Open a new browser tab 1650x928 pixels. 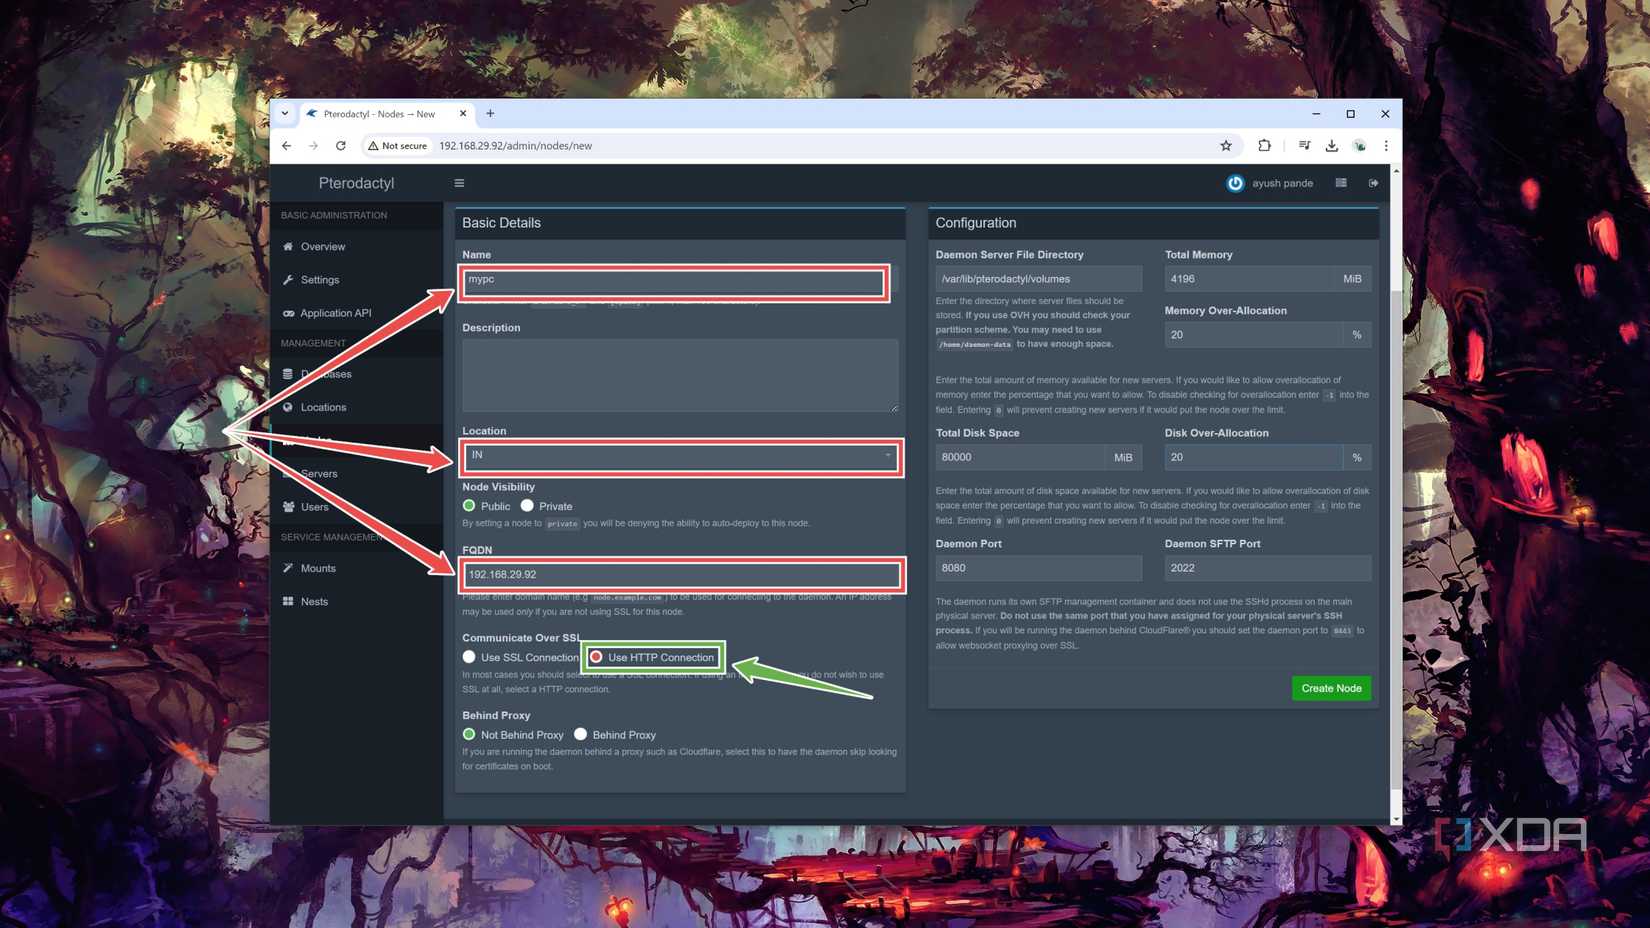(x=490, y=114)
